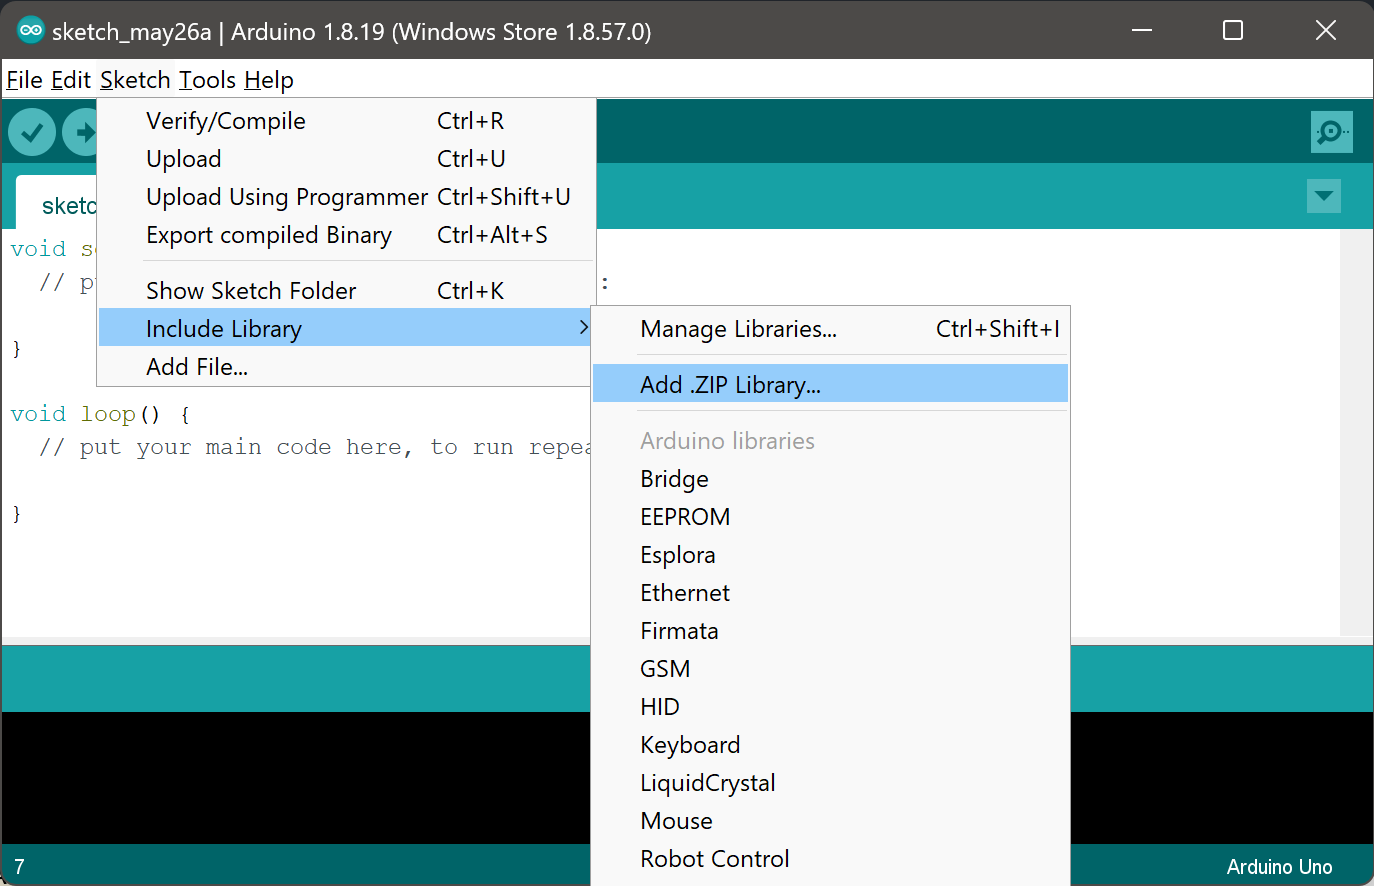Open the Help menu
This screenshot has height=886, width=1374.
click(x=269, y=80)
